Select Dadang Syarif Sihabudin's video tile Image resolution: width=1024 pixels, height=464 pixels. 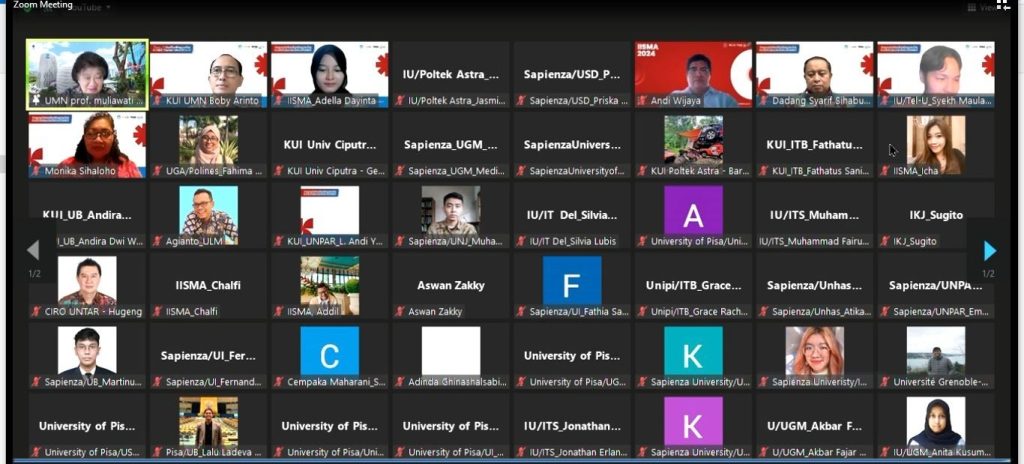click(x=814, y=68)
